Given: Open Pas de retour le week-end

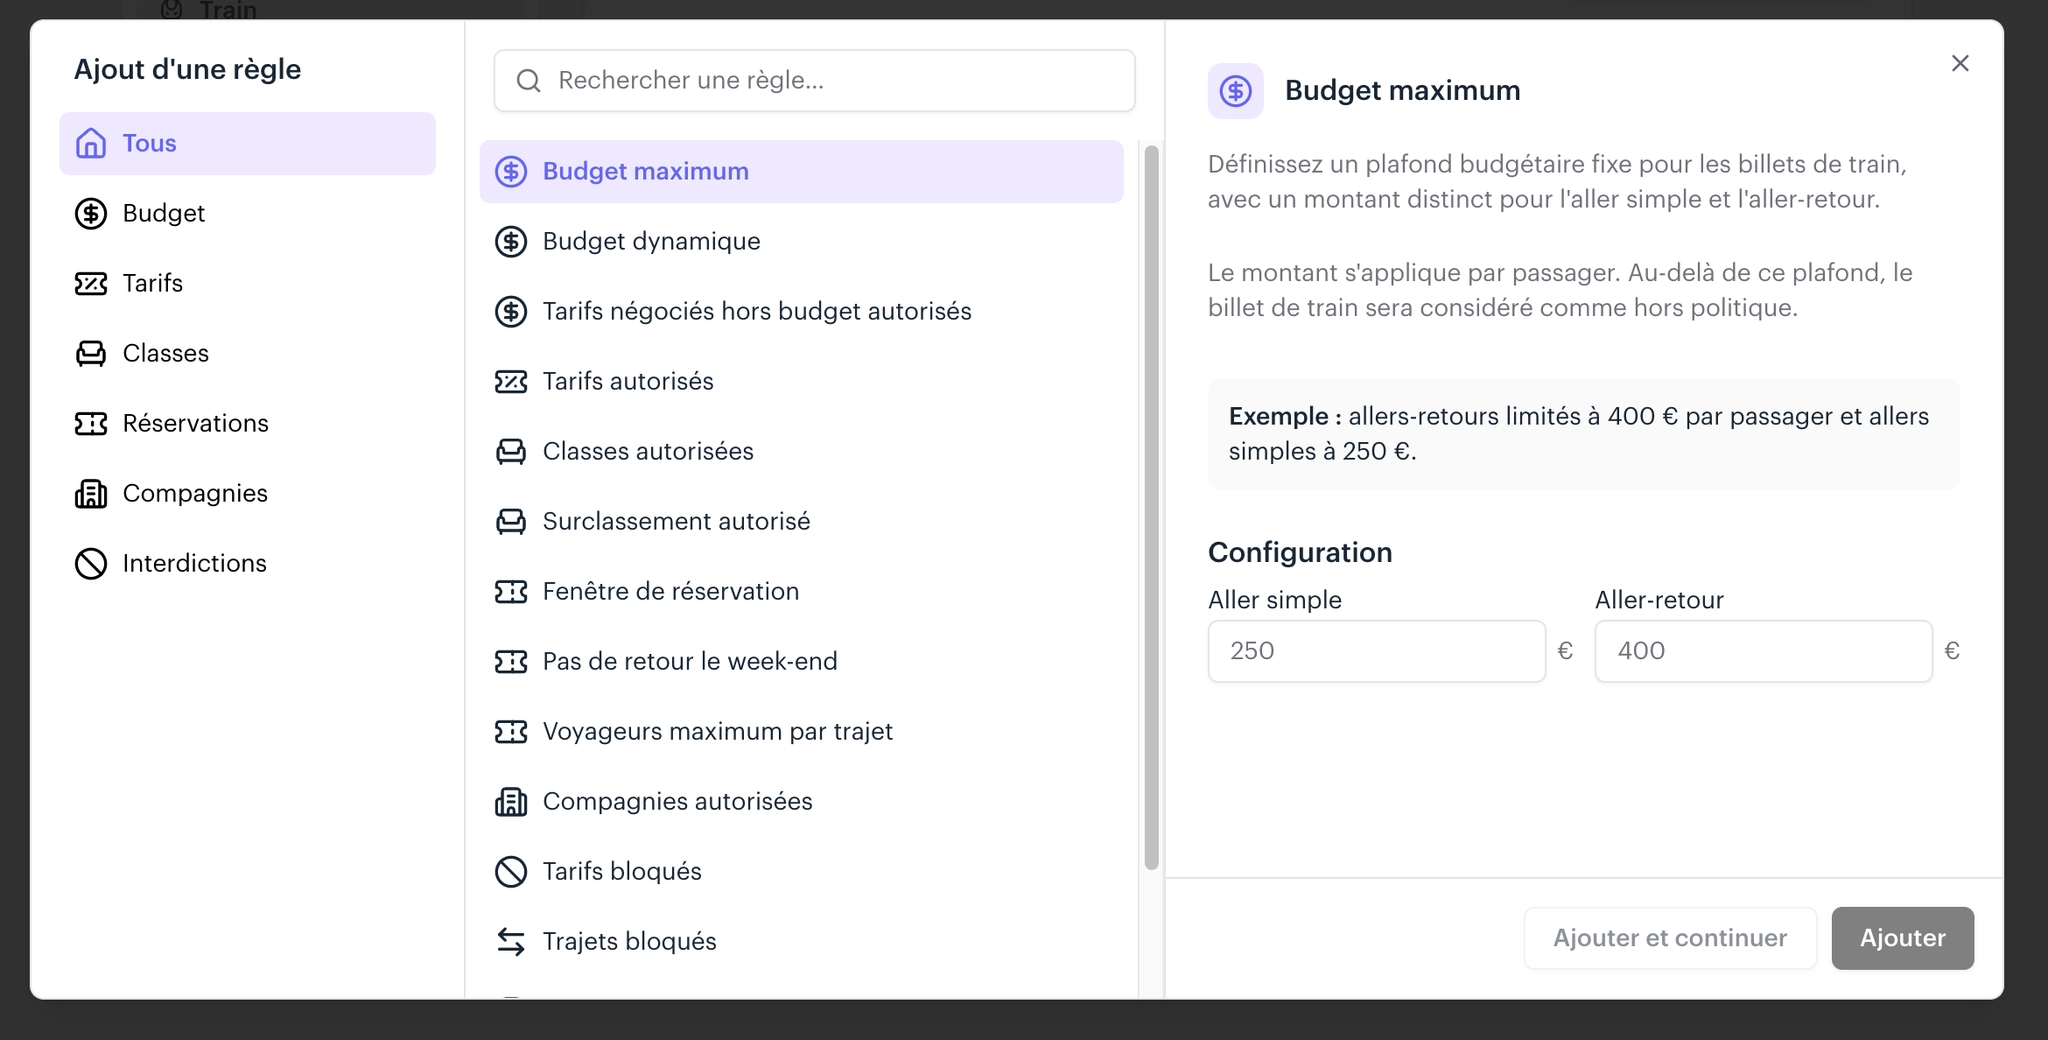Looking at the screenshot, I should tap(801, 661).
